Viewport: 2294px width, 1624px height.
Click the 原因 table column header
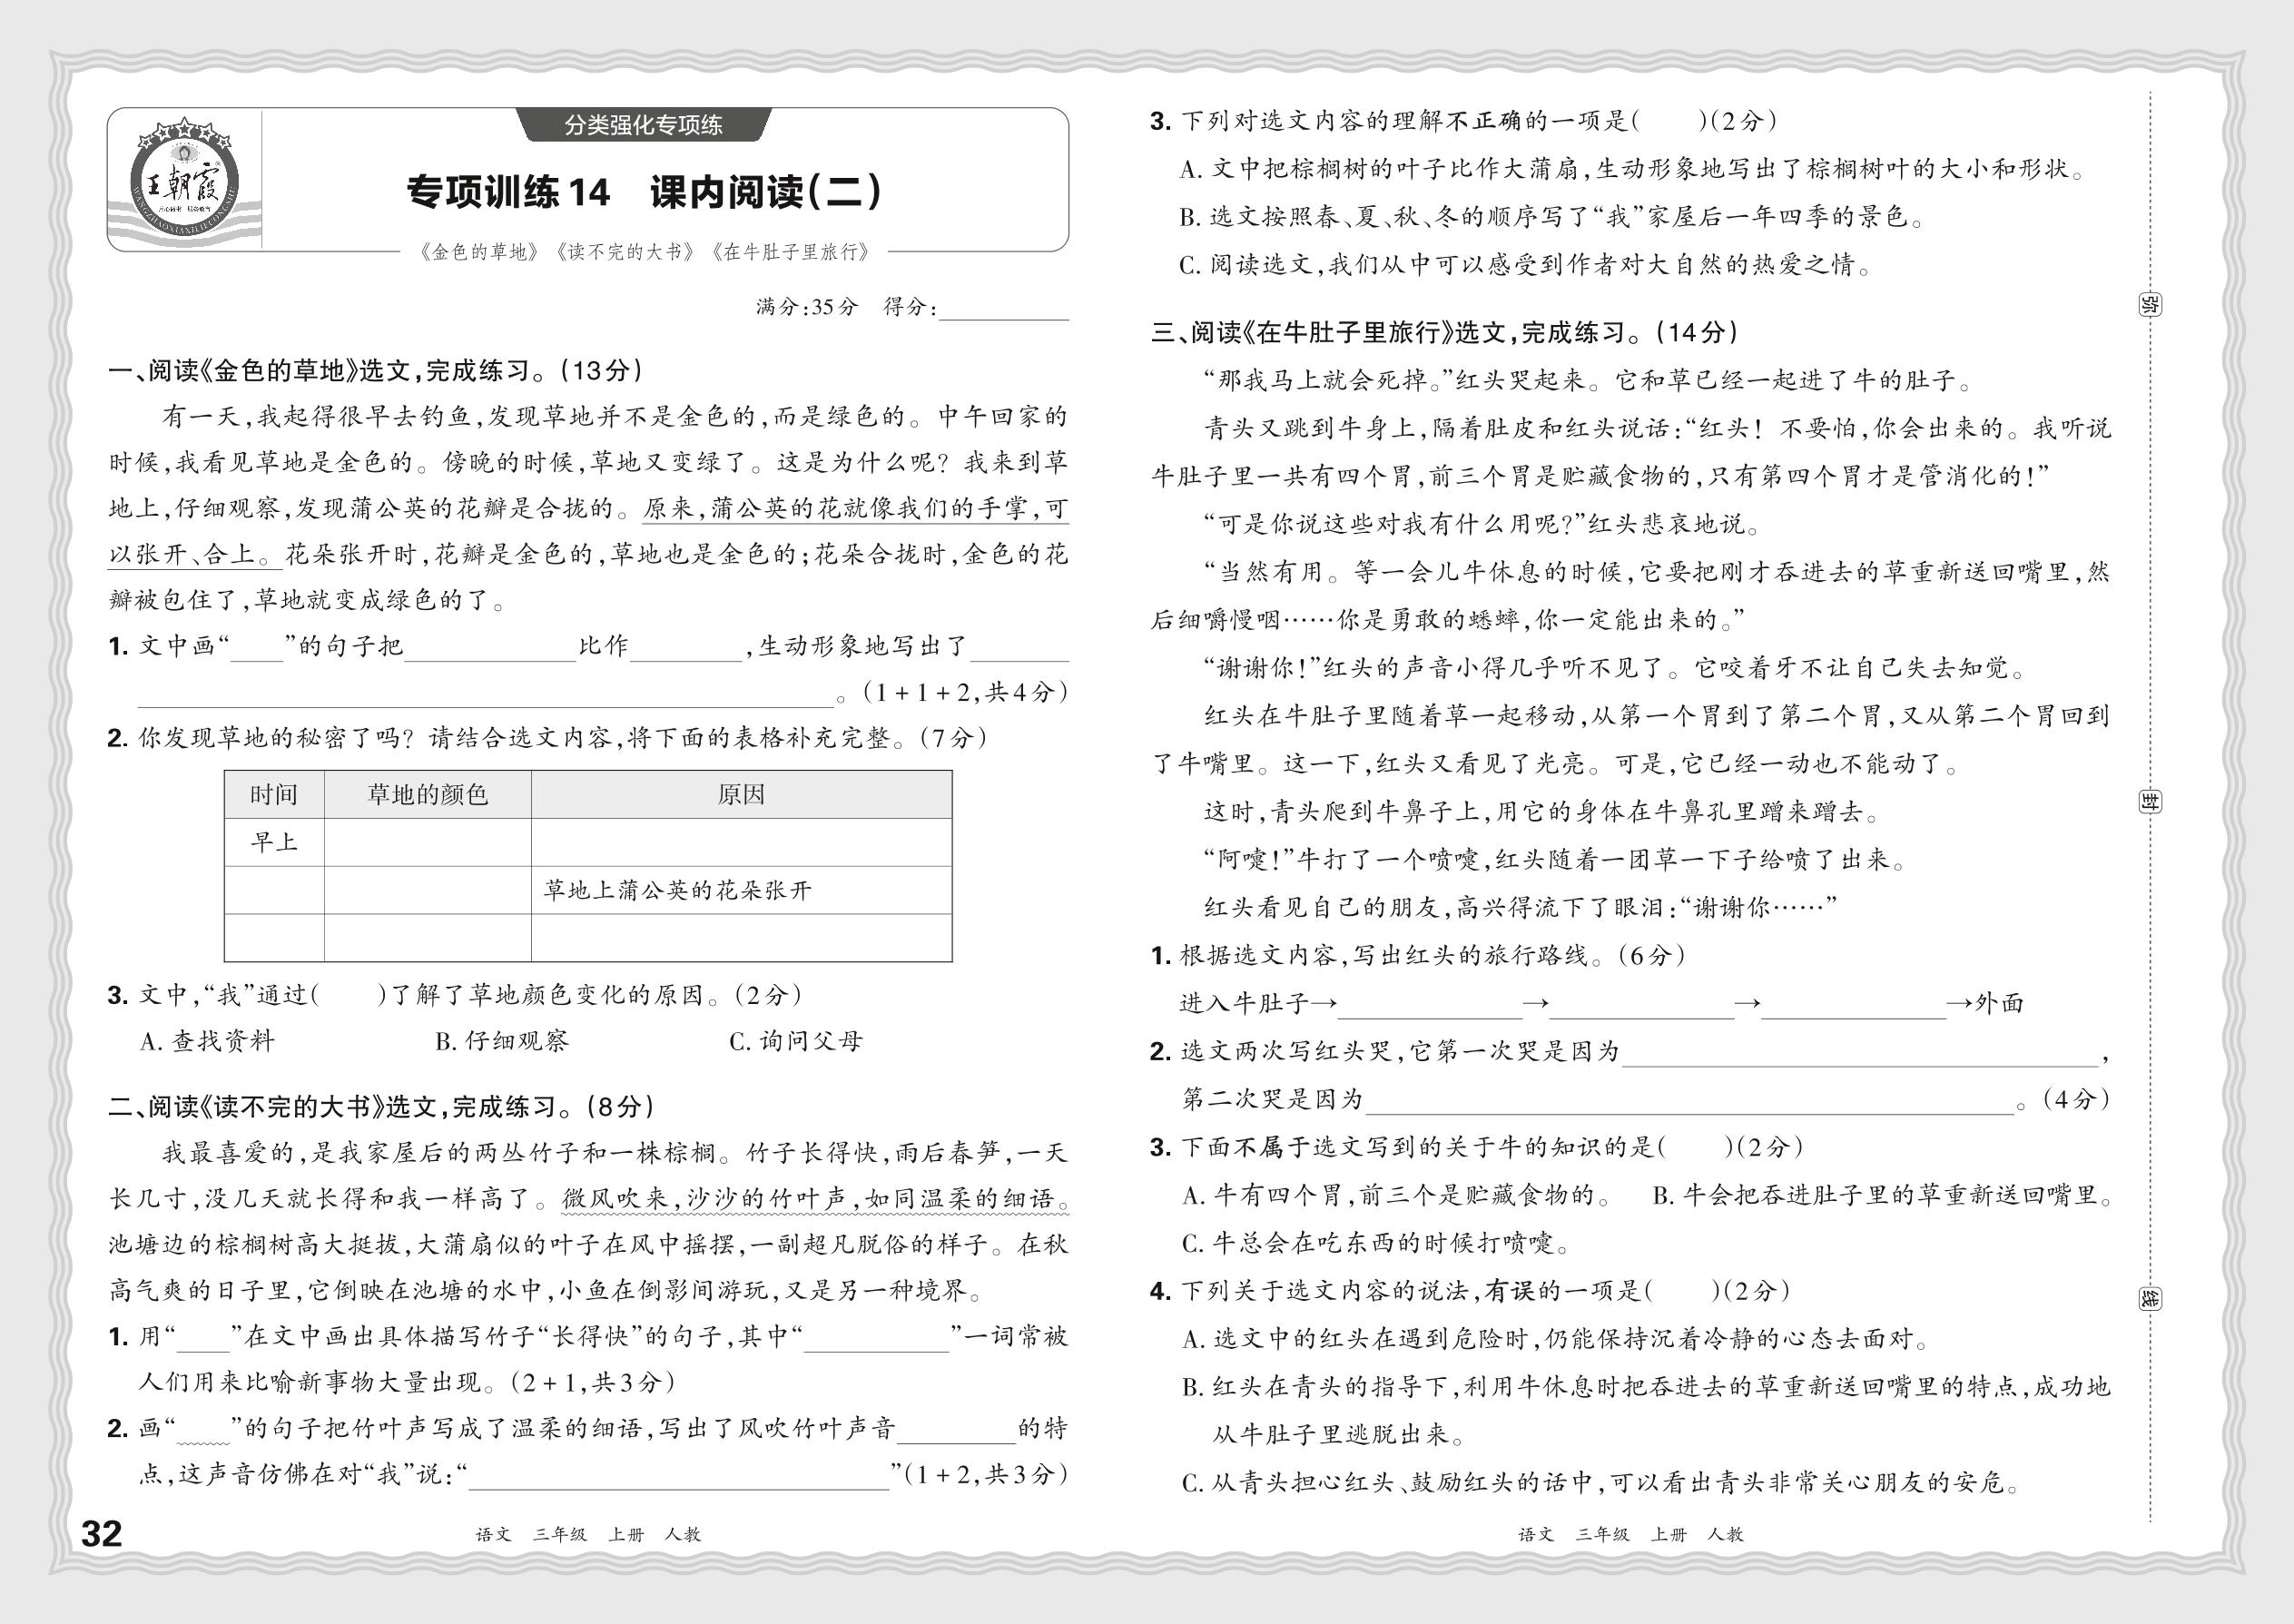(x=740, y=795)
